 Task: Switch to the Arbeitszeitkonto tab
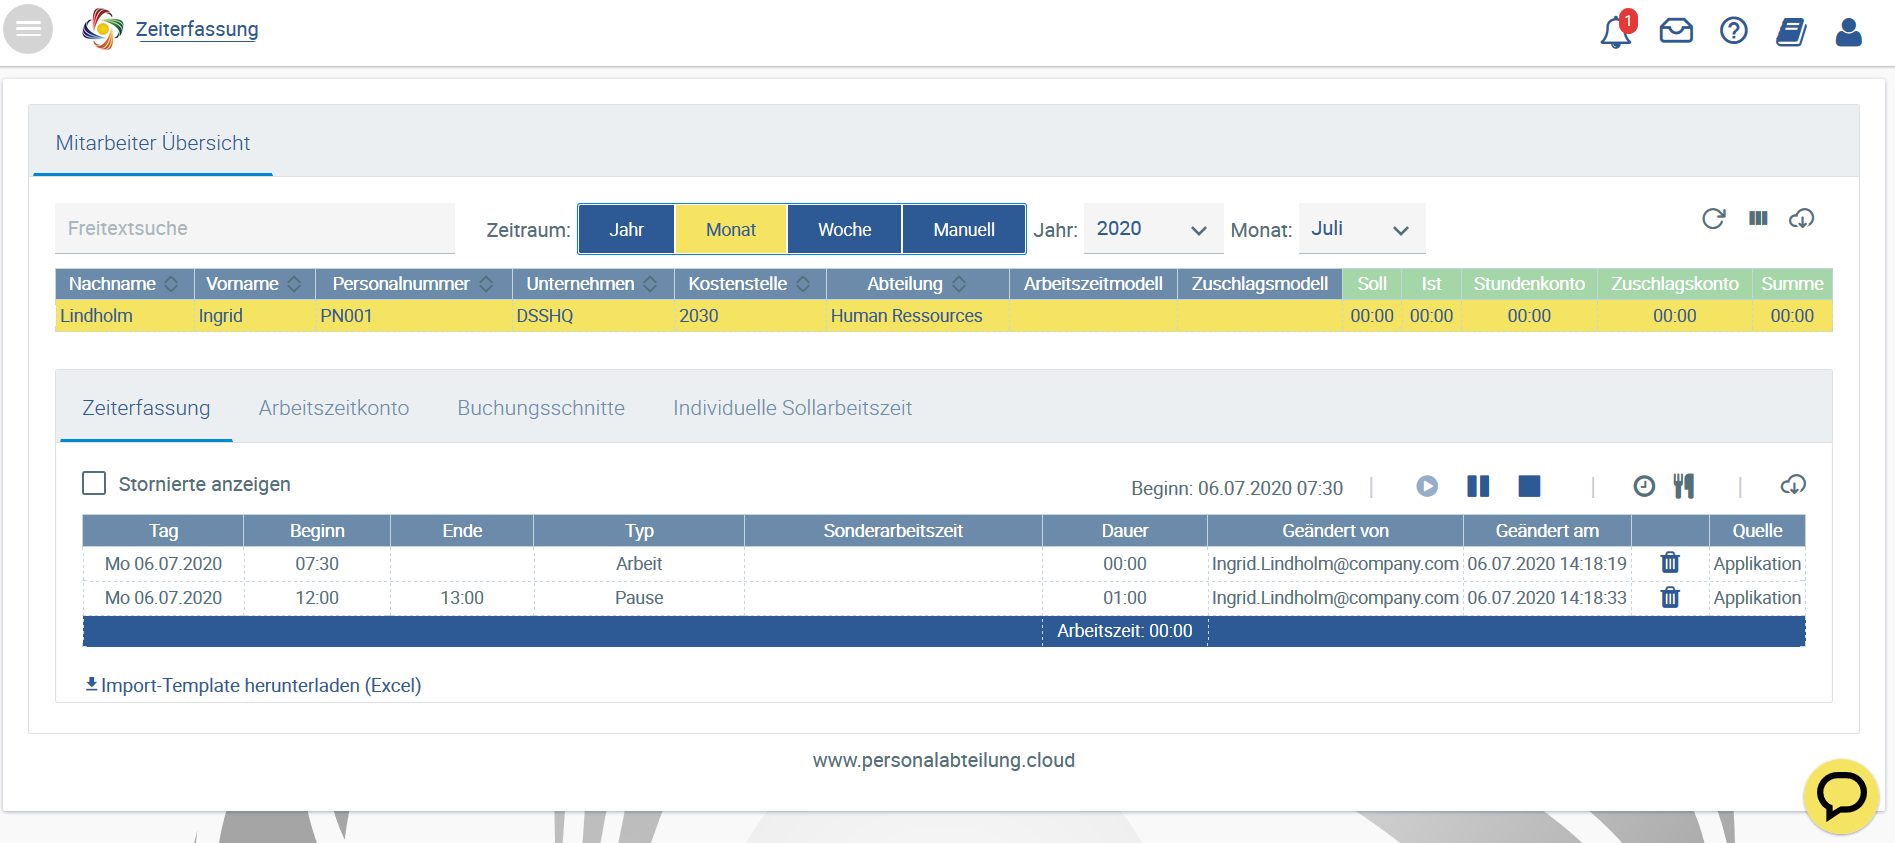click(334, 408)
